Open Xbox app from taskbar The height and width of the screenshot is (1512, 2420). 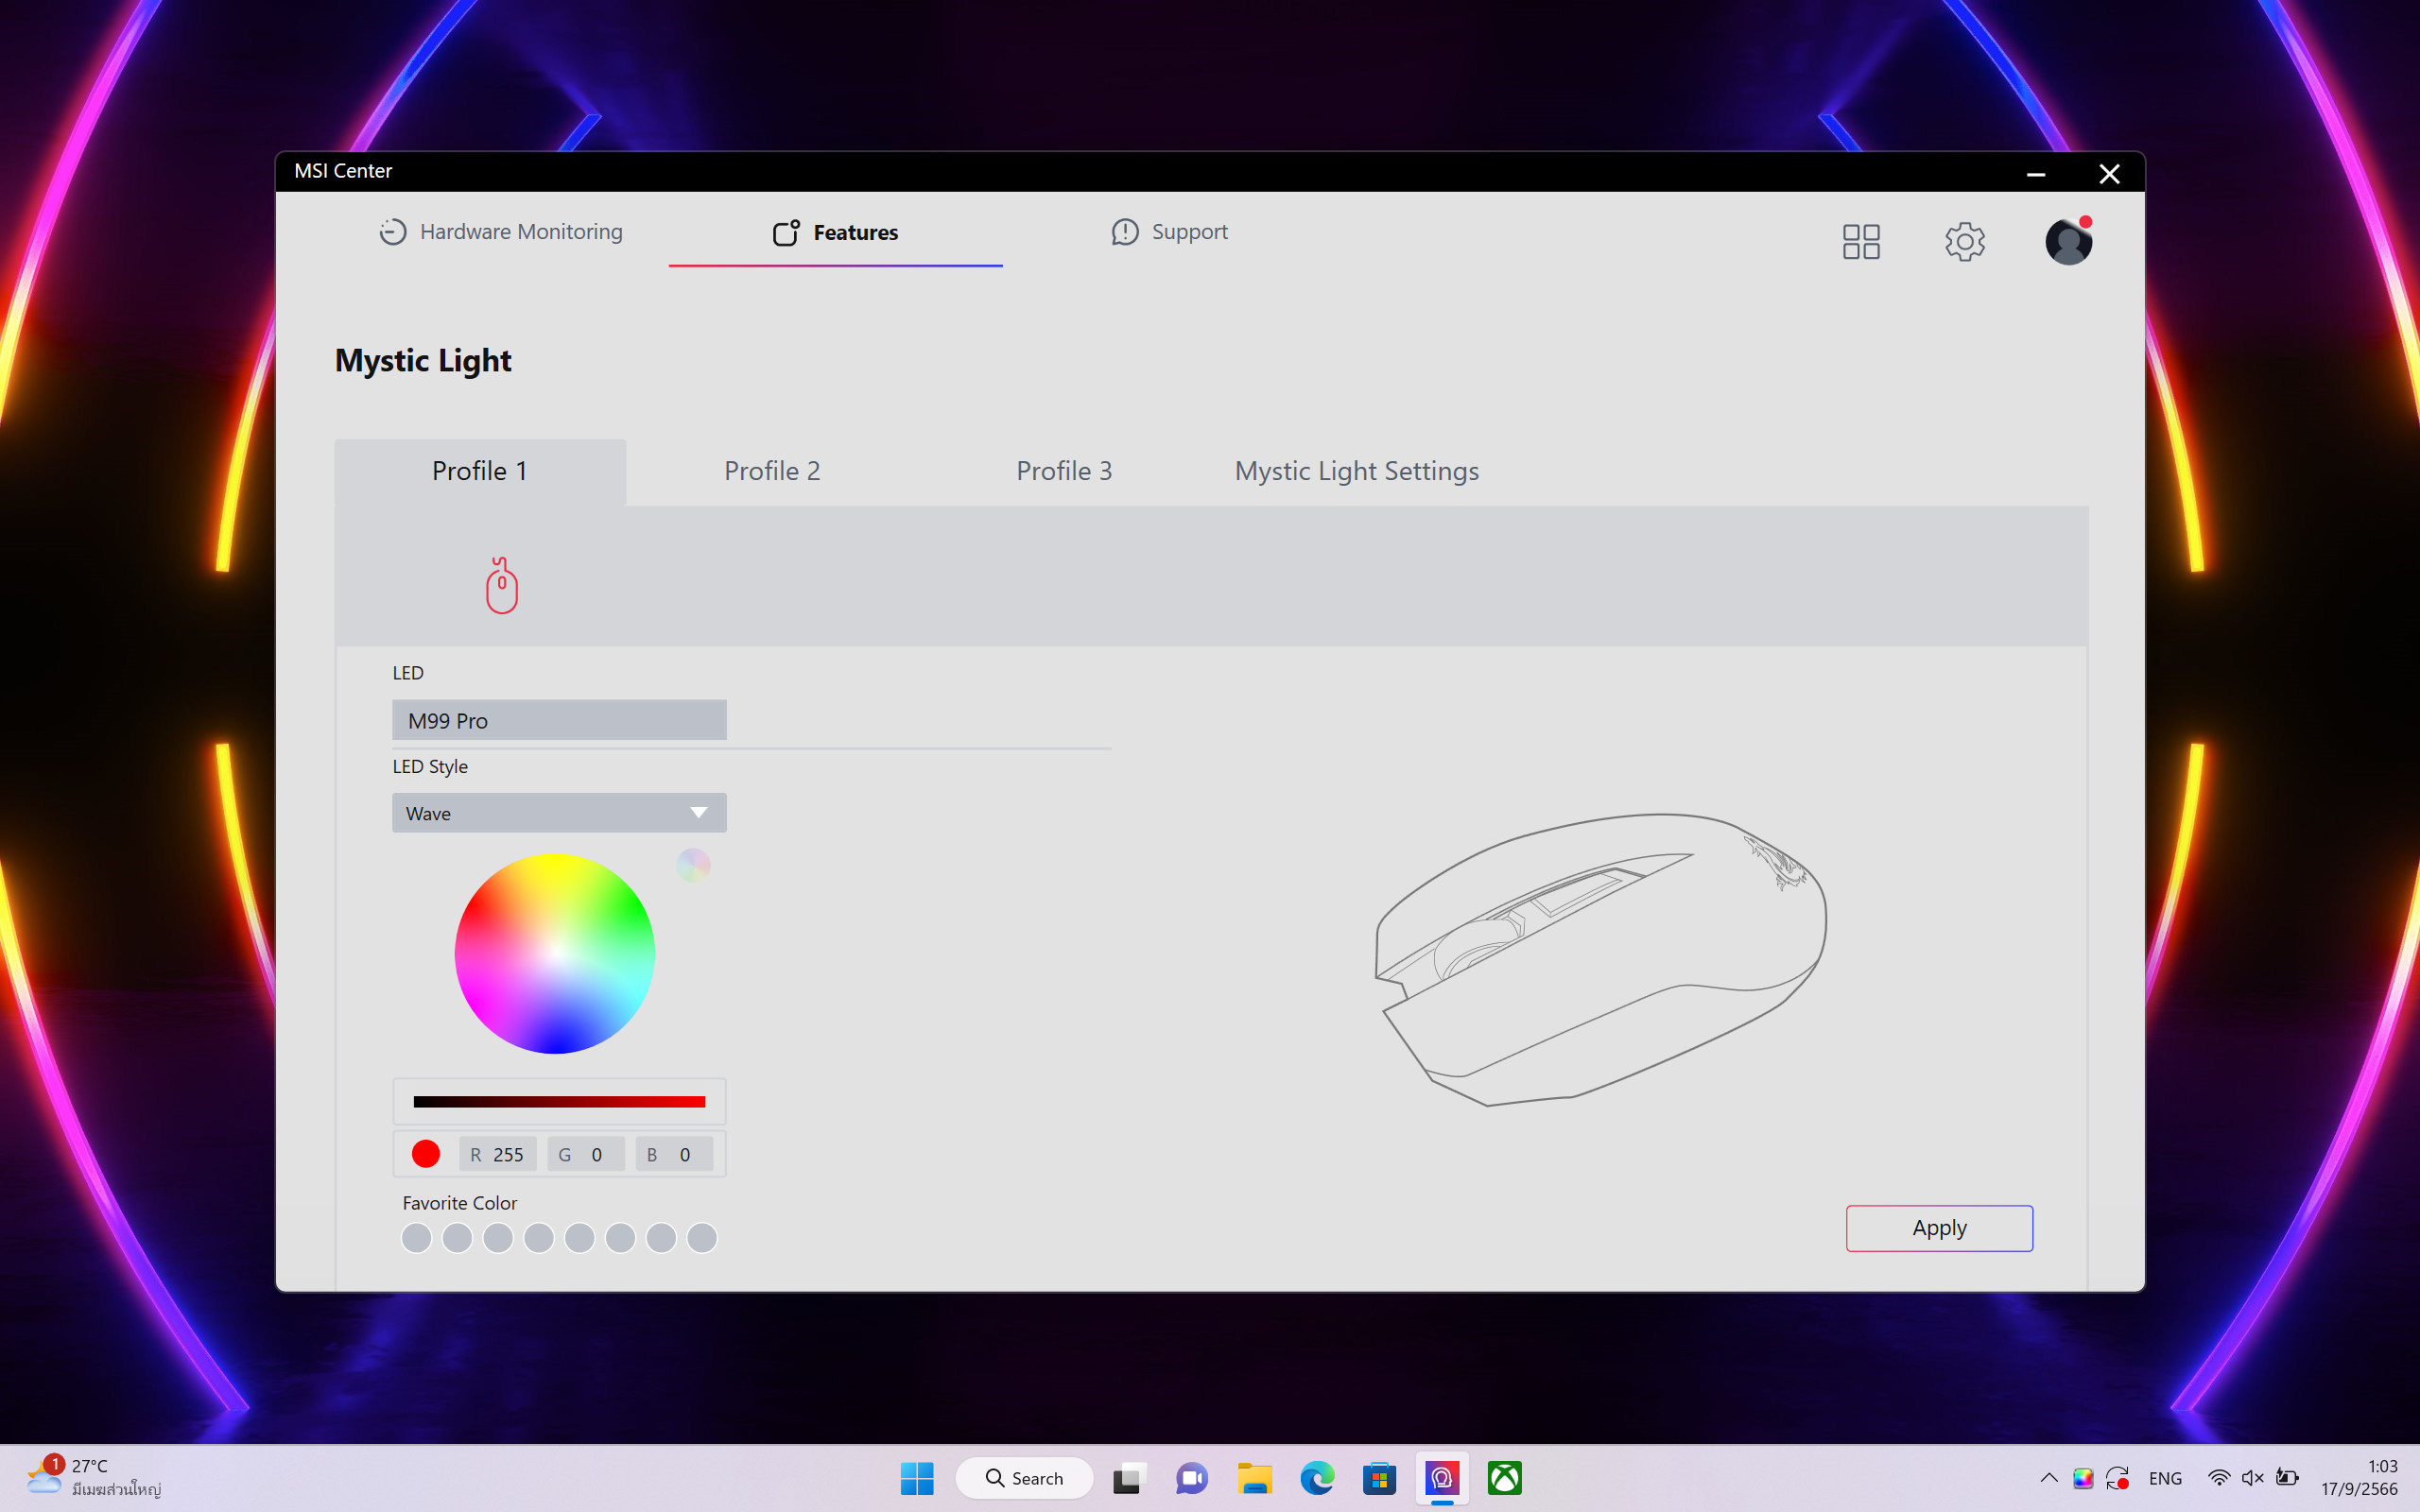1504,1478
